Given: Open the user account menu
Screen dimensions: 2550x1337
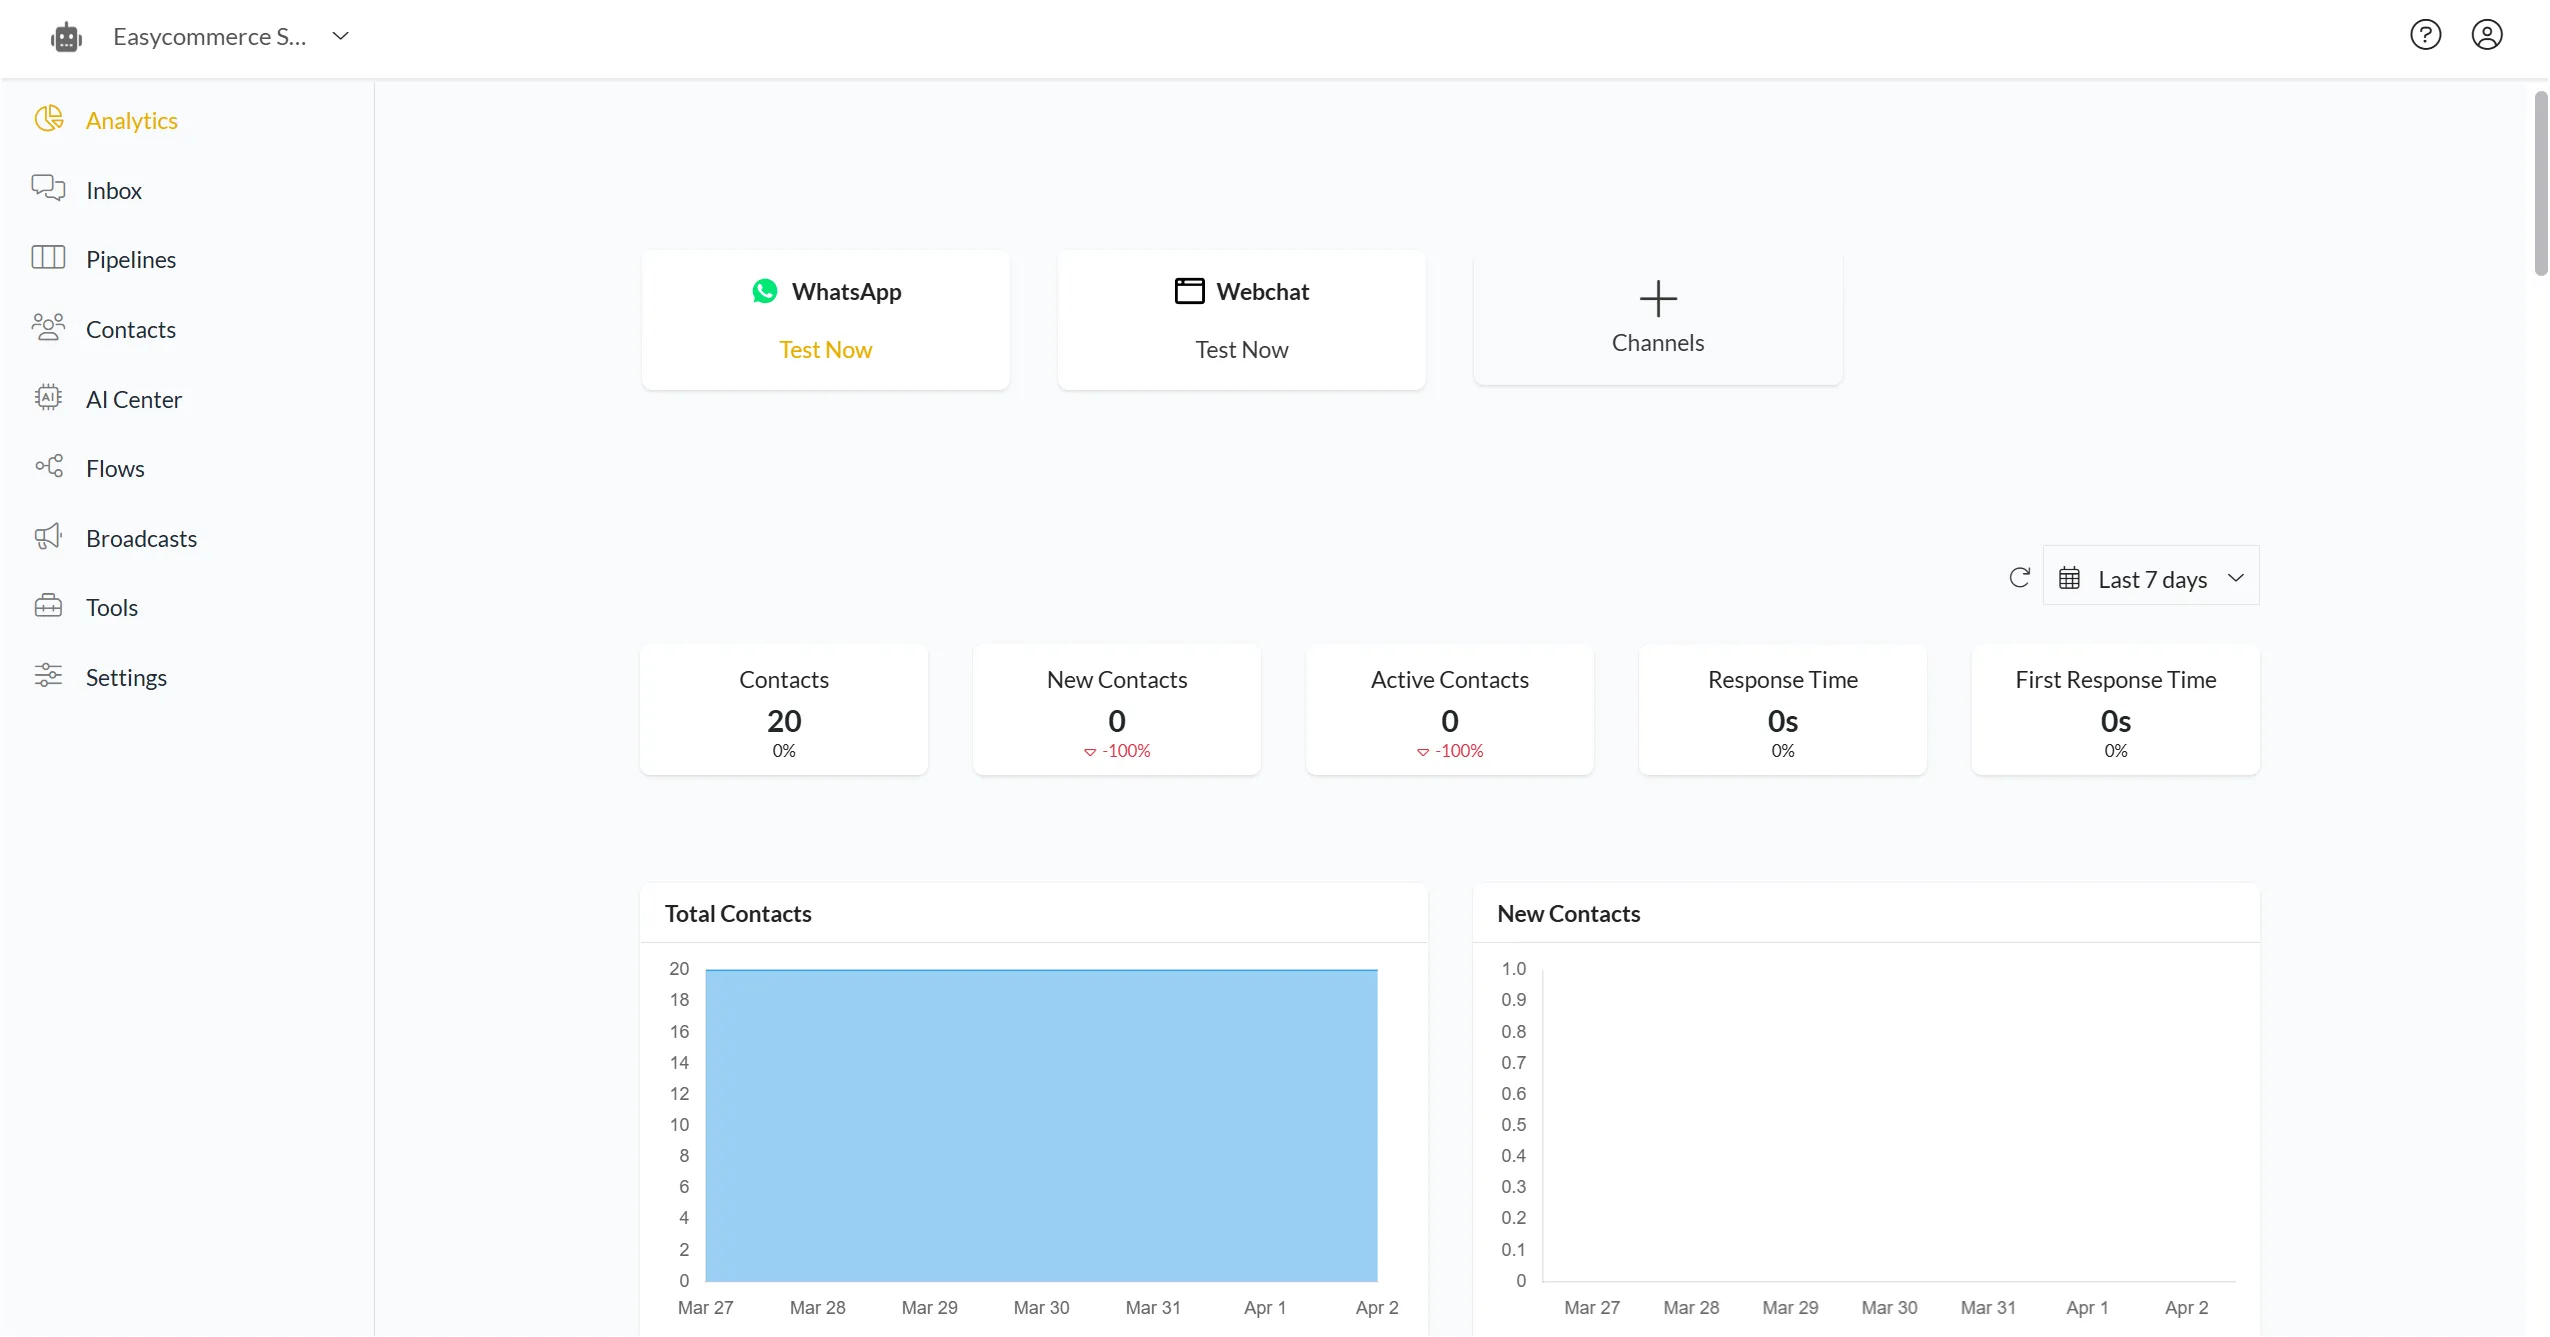Looking at the screenshot, I should pos(2487,35).
